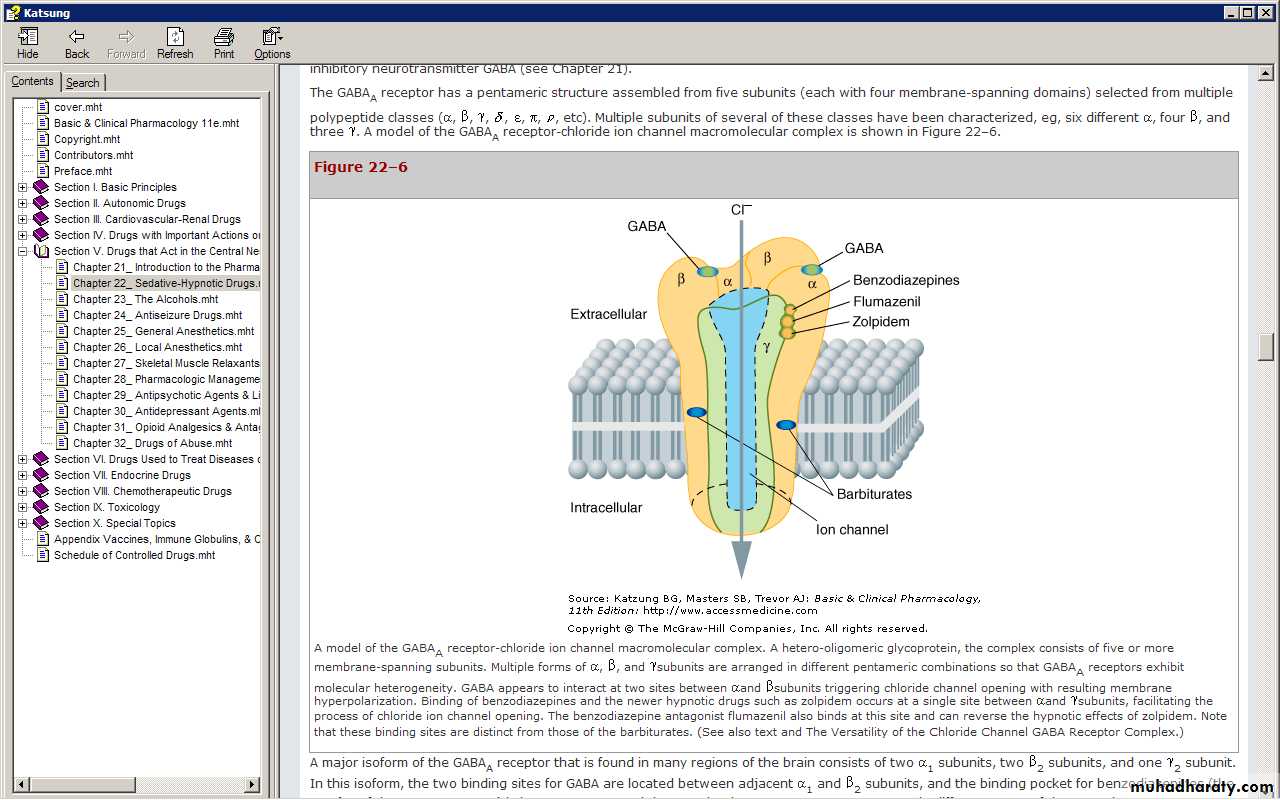Open Chapter 23 The Alcohols

click(x=145, y=299)
